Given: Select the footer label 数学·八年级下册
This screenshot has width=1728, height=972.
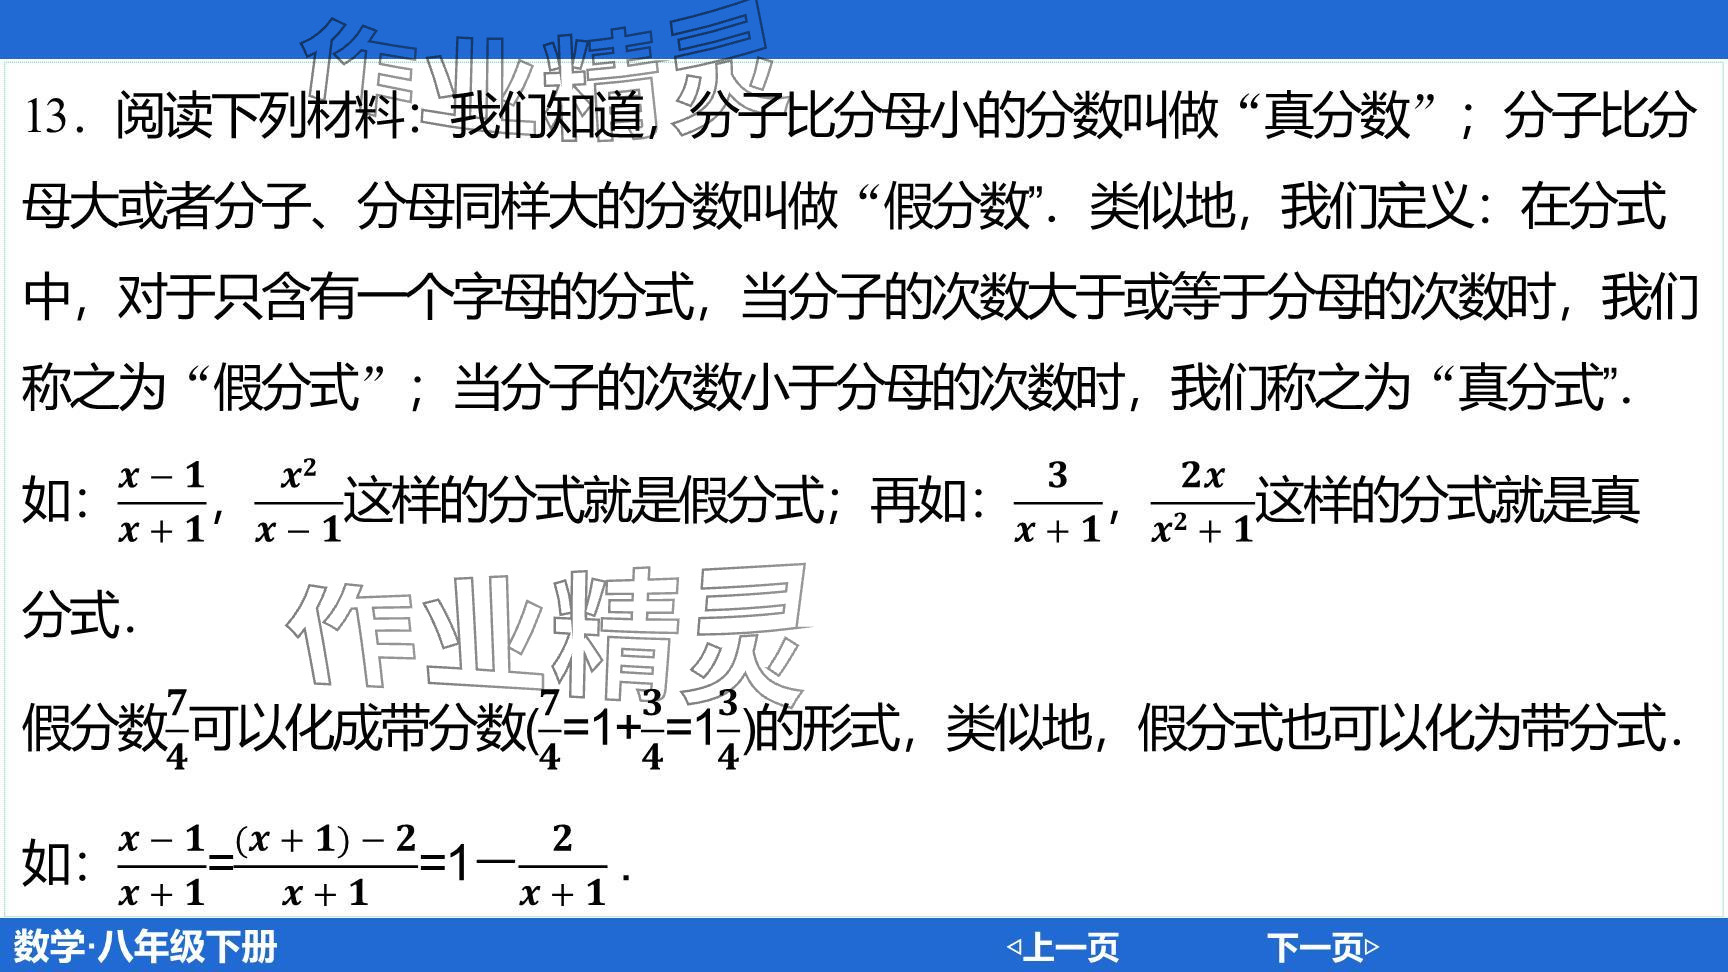Looking at the screenshot, I should 145,946.
